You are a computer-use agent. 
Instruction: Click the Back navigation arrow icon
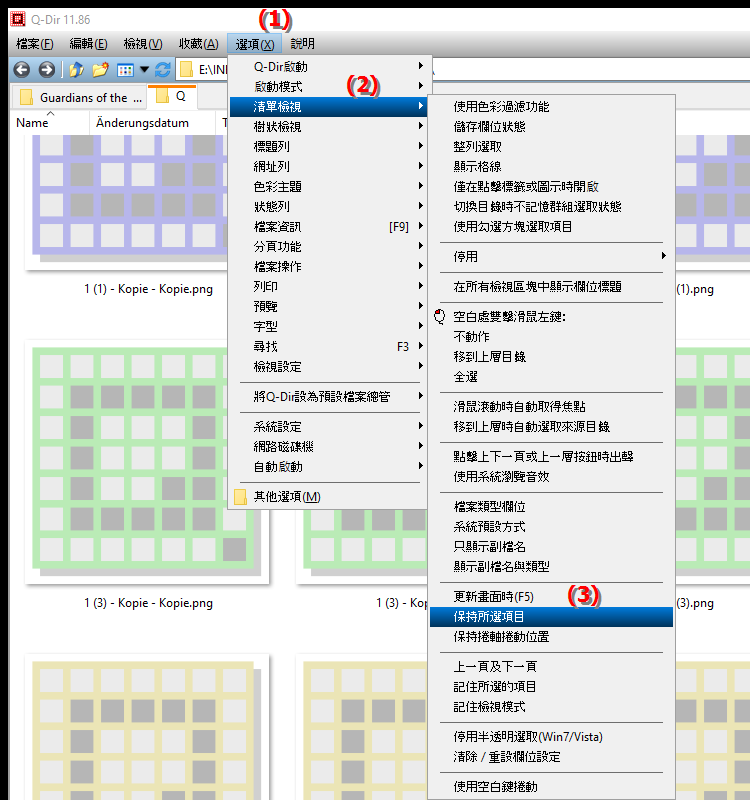[21, 69]
